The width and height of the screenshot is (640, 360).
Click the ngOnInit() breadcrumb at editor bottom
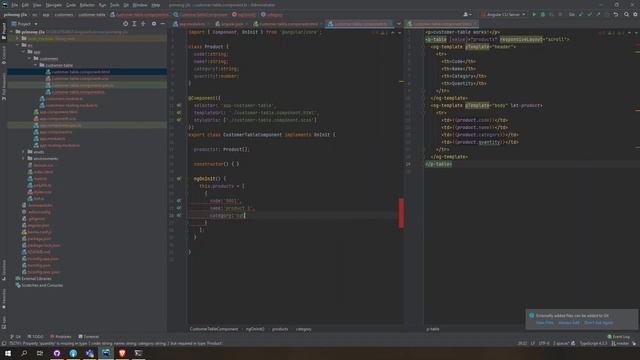[x=255, y=329]
